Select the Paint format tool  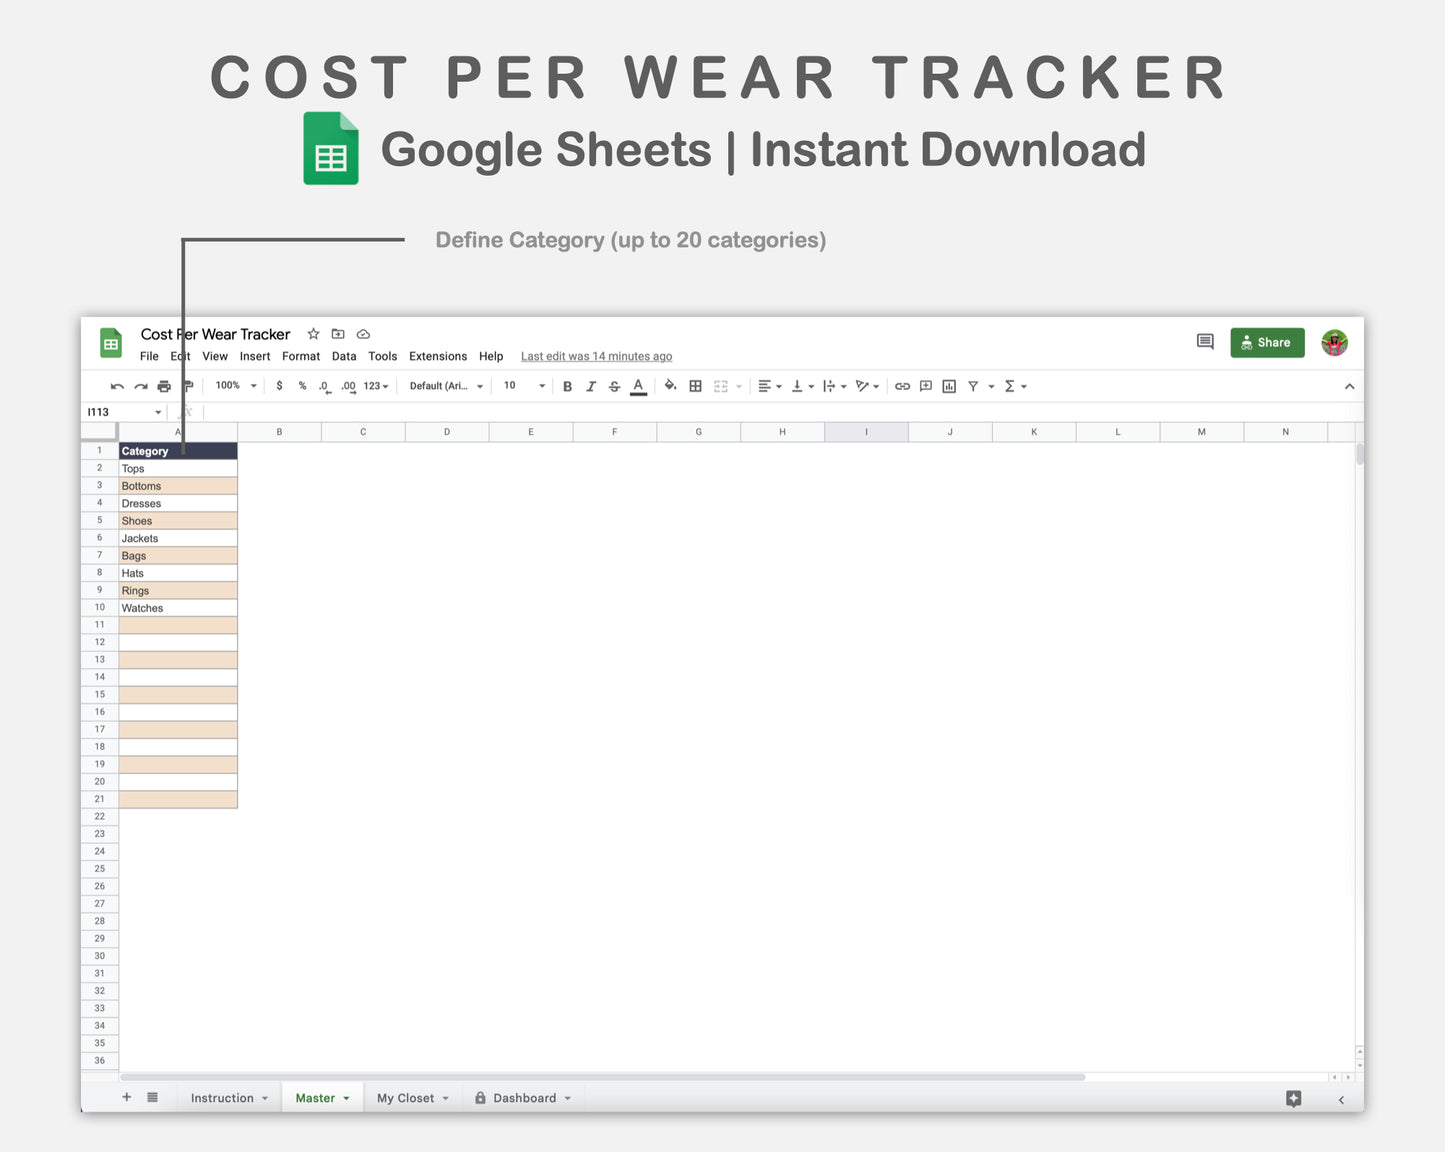coord(187,385)
